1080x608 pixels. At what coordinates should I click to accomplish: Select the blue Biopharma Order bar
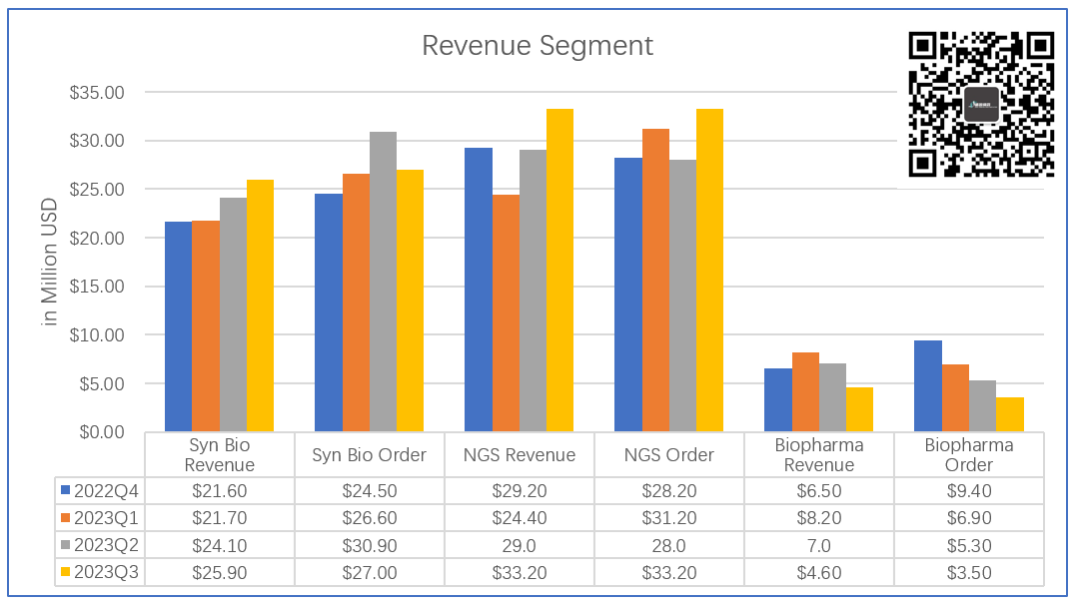tap(928, 386)
